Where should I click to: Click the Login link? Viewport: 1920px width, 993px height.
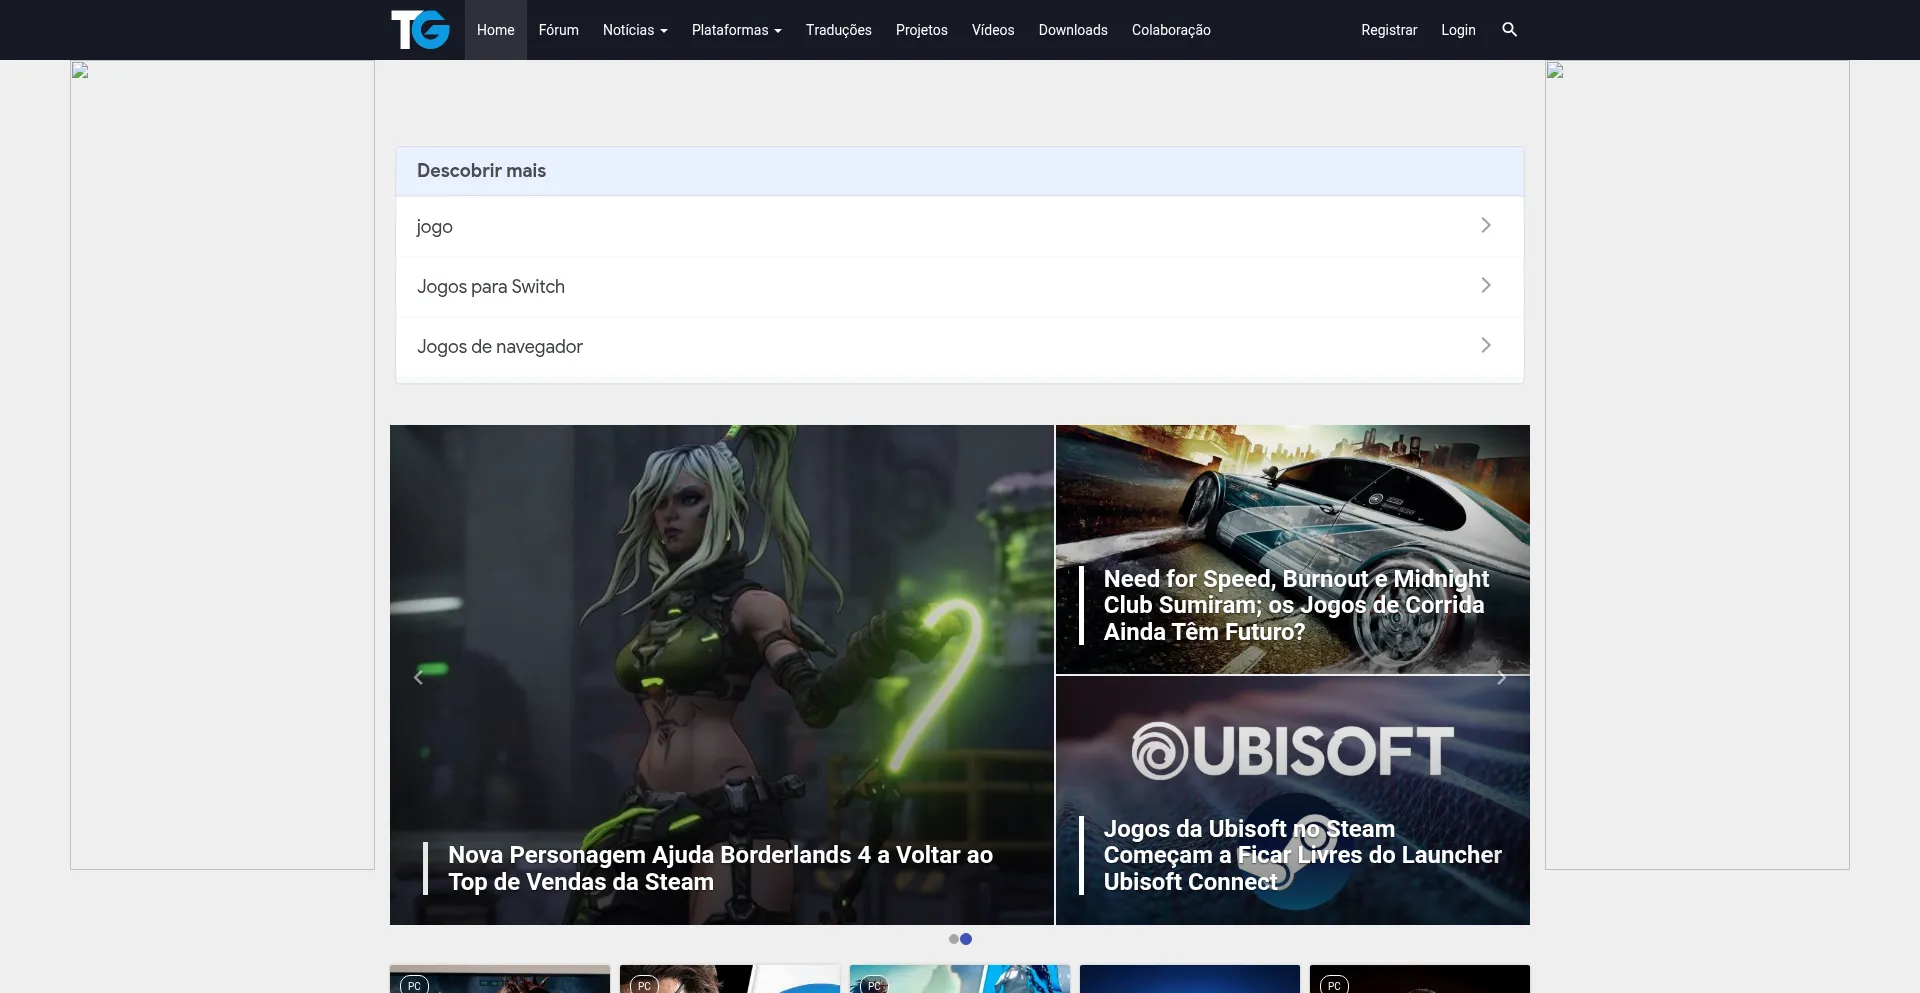pyautogui.click(x=1458, y=30)
